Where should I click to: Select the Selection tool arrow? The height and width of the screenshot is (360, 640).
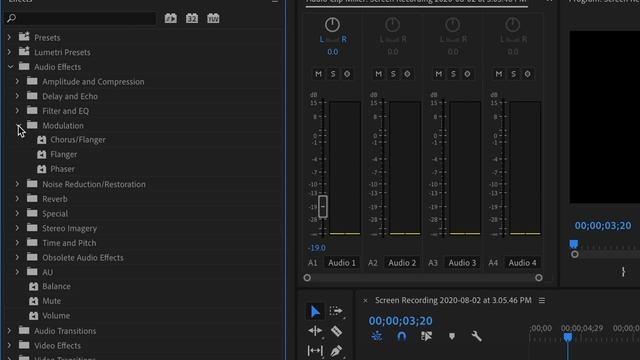click(x=315, y=311)
